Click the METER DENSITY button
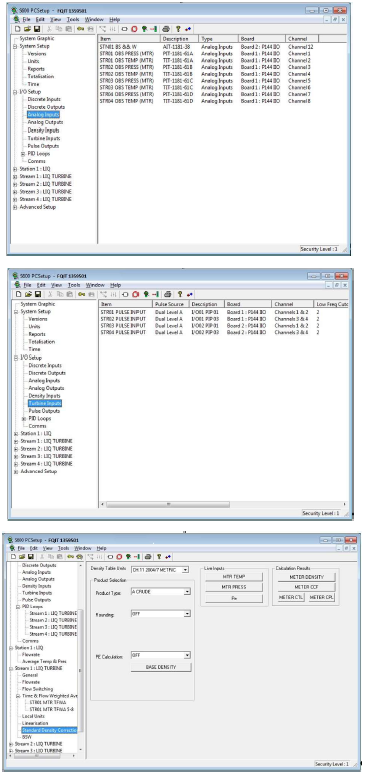365x776 pixels. [x=306, y=577]
